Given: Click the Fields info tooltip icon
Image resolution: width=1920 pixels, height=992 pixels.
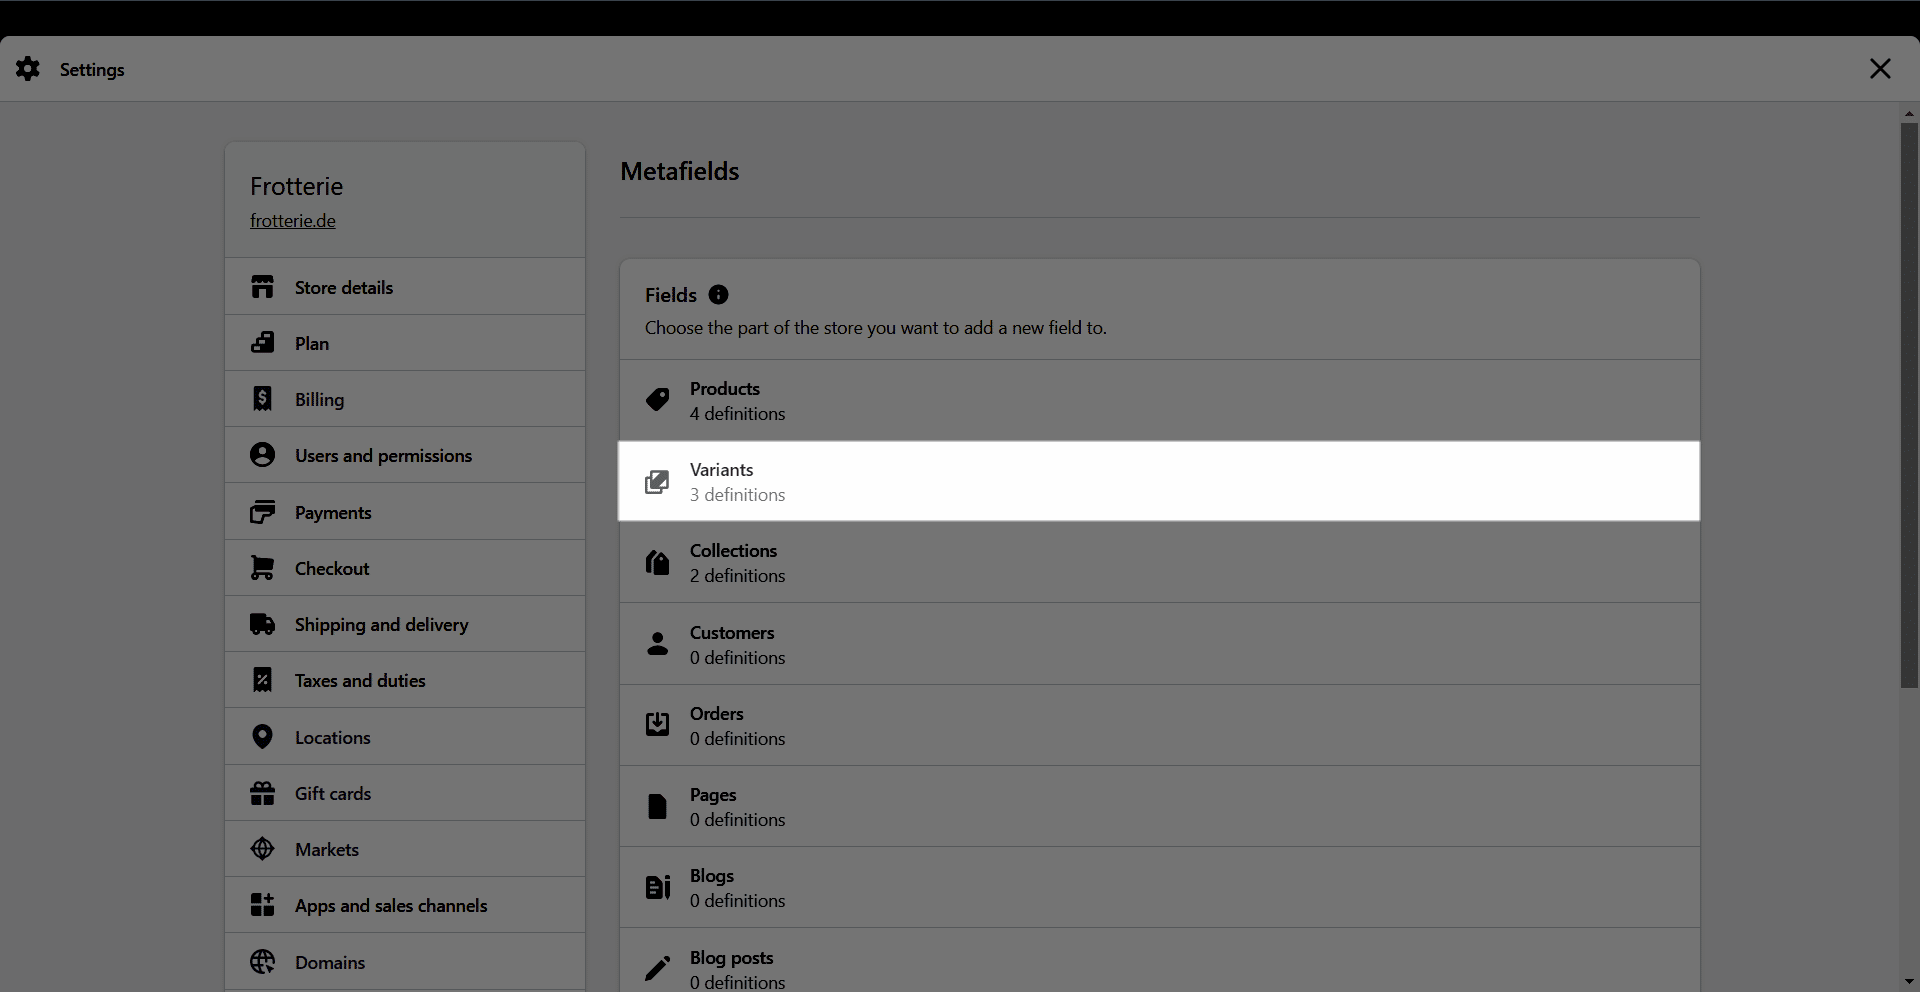Looking at the screenshot, I should (718, 294).
